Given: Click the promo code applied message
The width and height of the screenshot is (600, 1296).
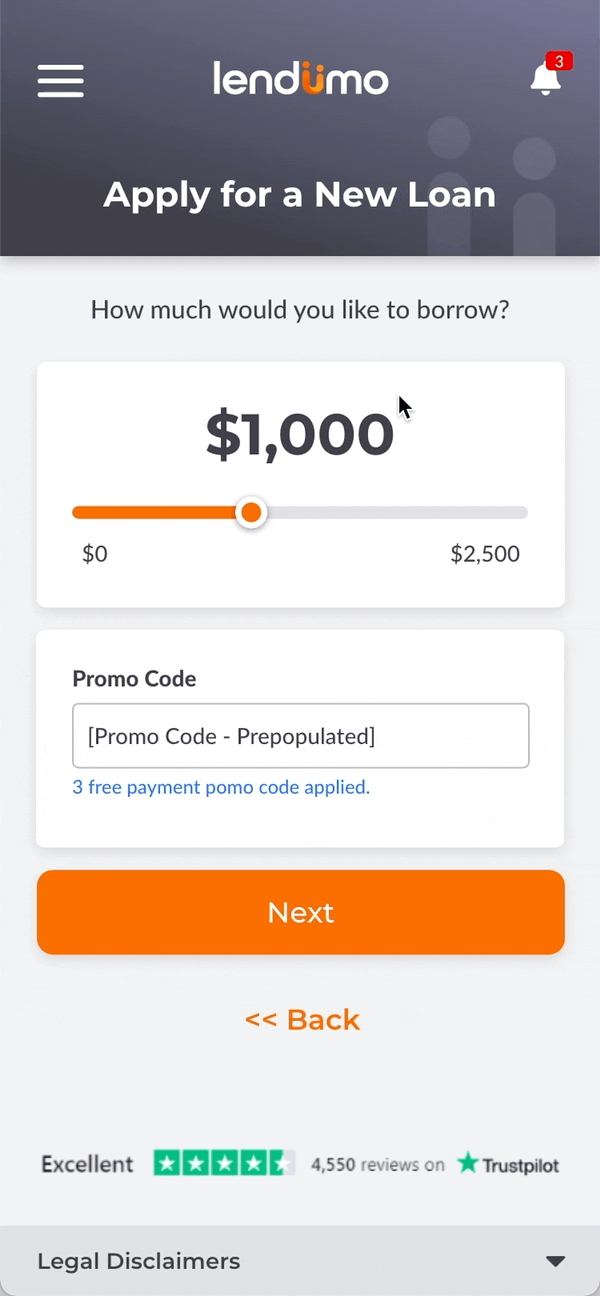Looking at the screenshot, I should 221,787.
